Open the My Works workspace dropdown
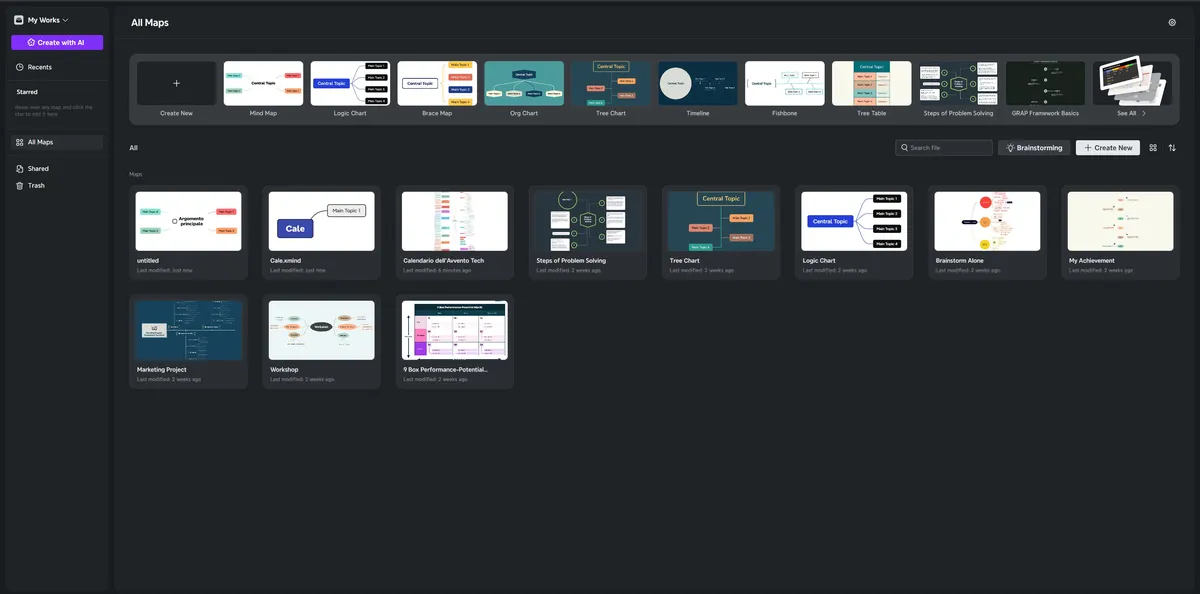This screenshot has width=1200, height=594. point(41,20)
